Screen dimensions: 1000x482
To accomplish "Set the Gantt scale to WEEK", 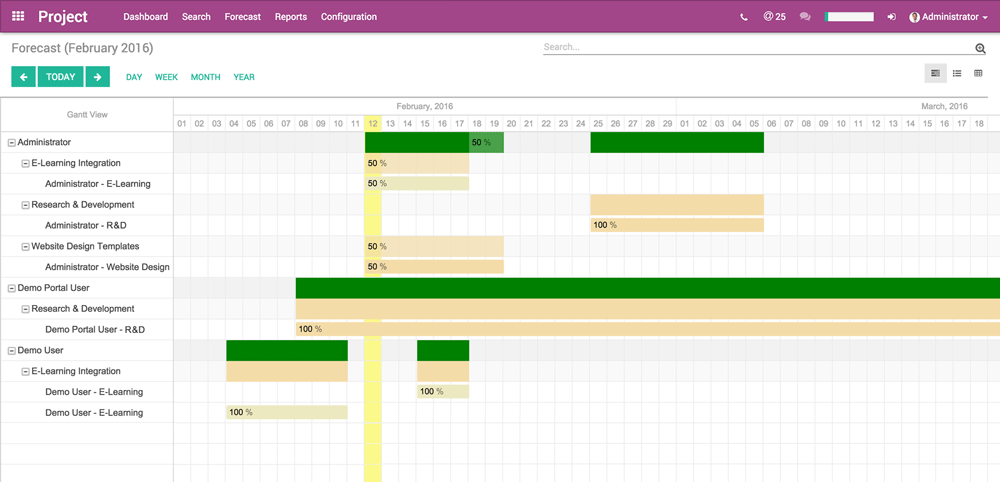I will [x=166, y=77].
